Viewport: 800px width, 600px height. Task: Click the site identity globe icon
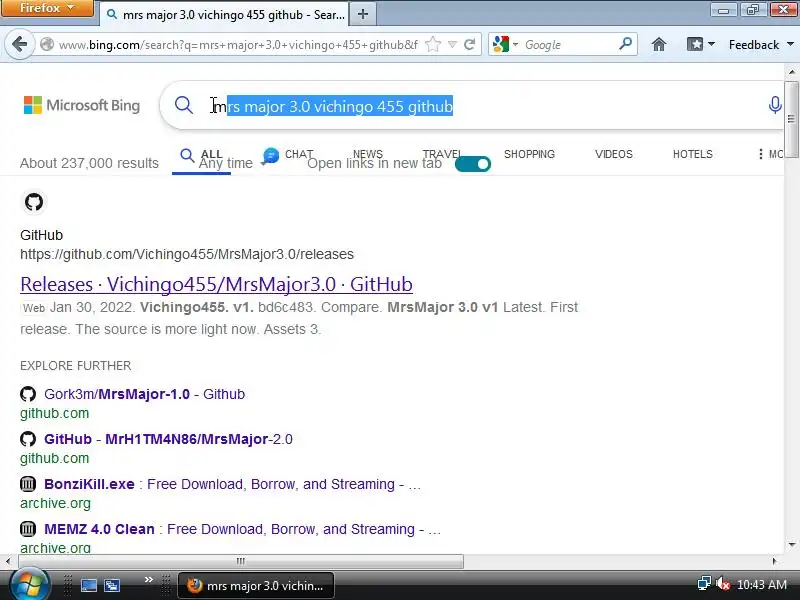tap(47, 44)
